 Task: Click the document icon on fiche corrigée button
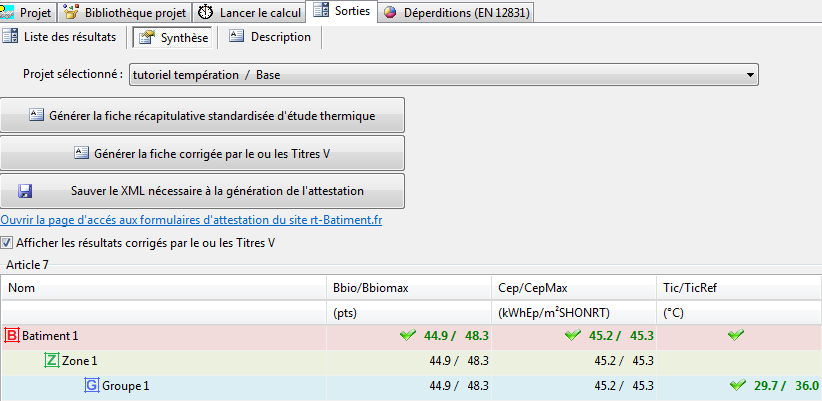tap(82, 153)
